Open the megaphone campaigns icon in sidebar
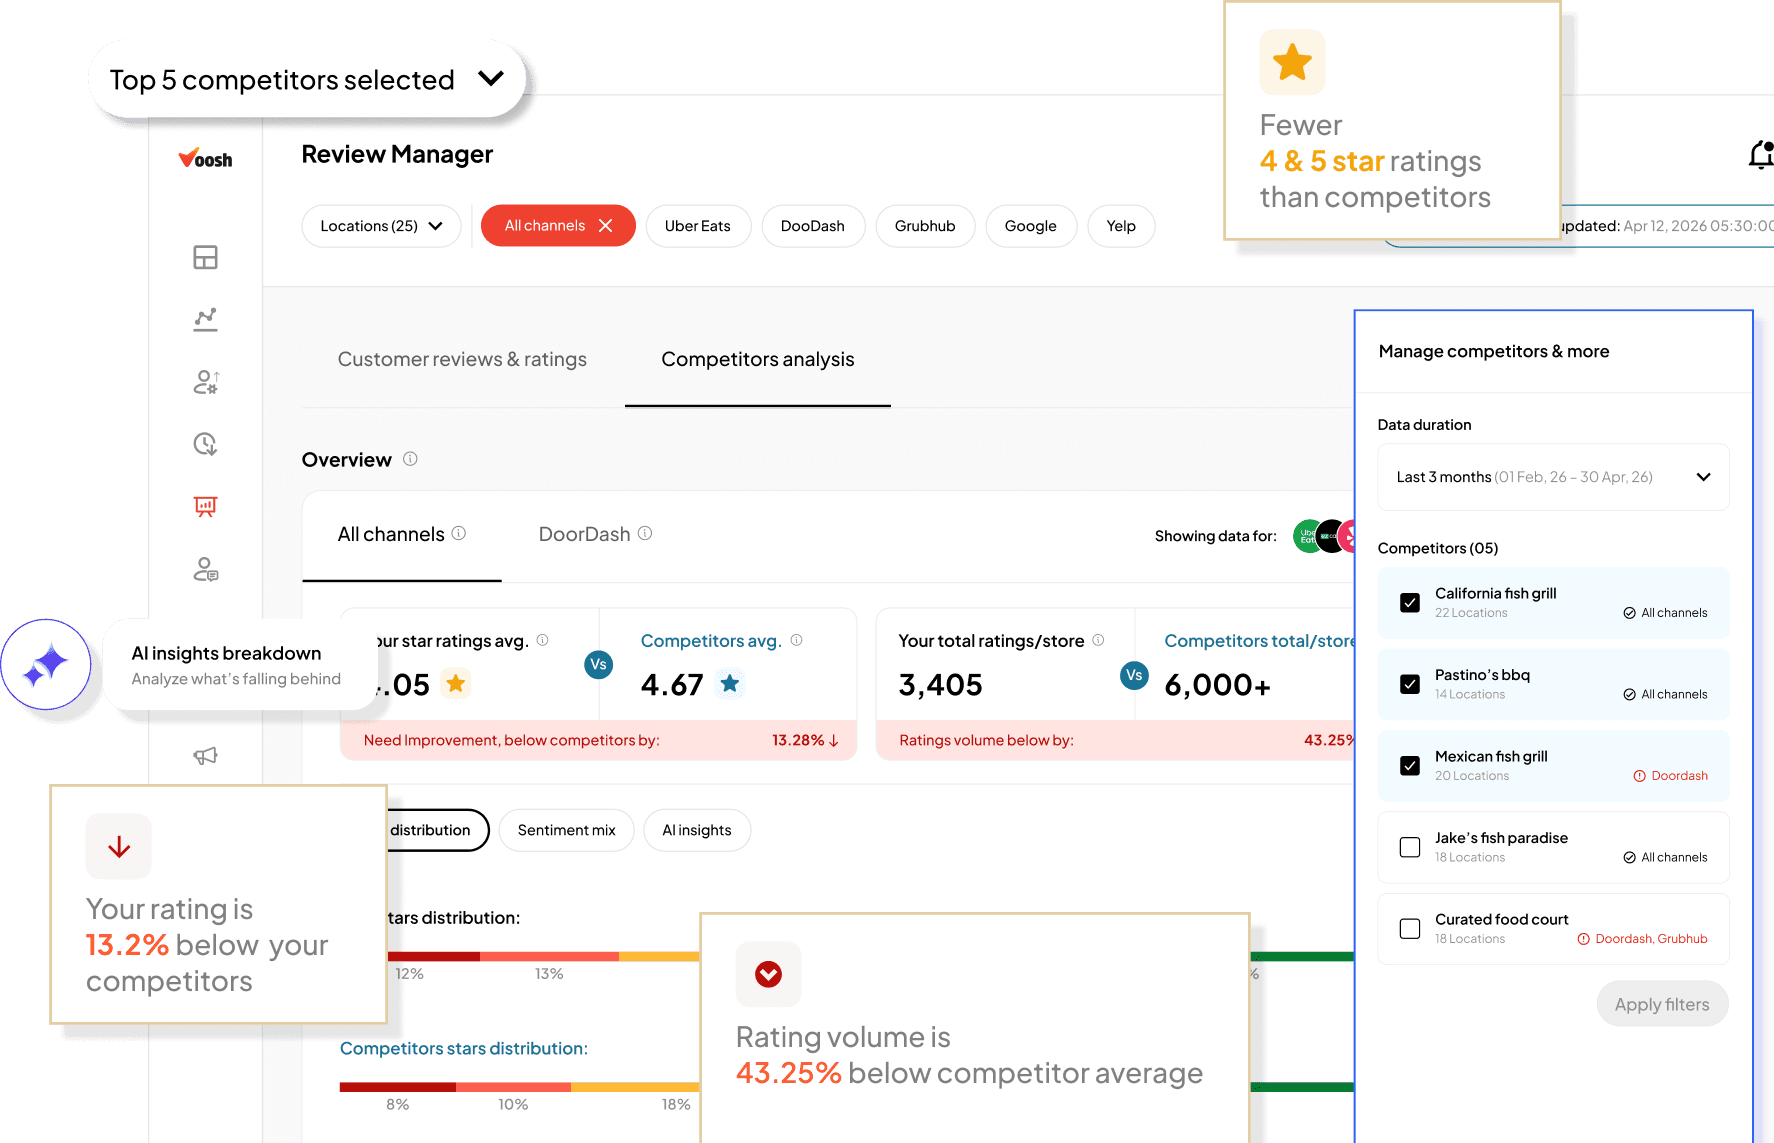This screenshot has height=1143, width=1774. [x=205, y=756]
